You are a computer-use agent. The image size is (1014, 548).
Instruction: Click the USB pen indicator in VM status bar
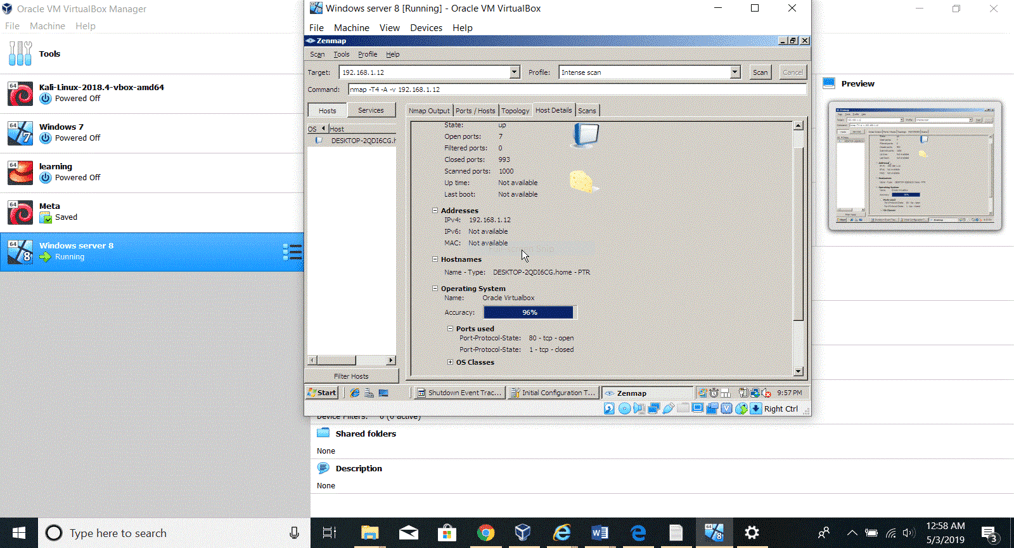(x=668, y=409)
